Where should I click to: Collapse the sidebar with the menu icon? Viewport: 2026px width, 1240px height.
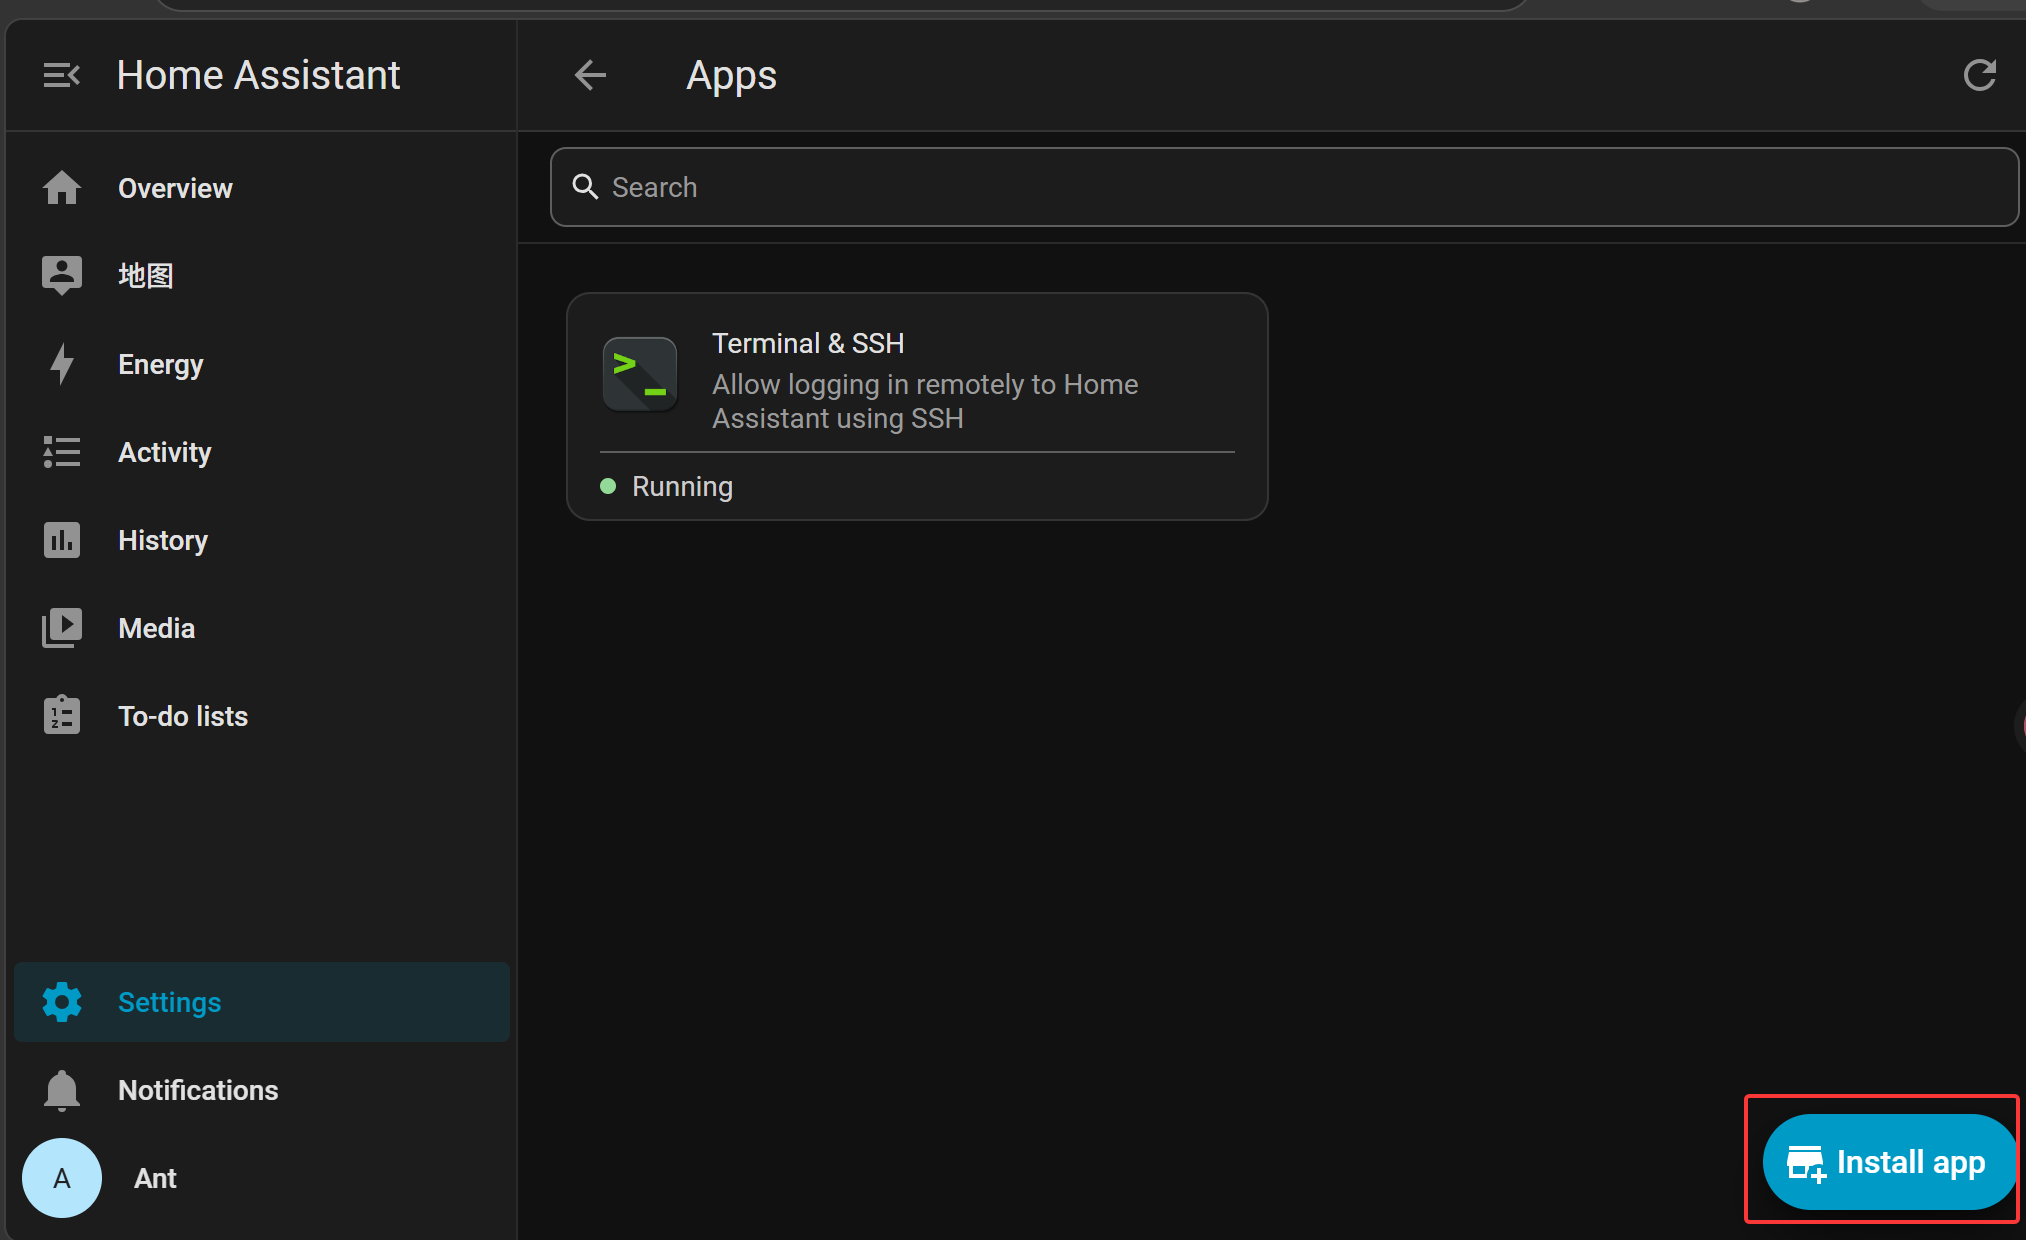point(61,75)
